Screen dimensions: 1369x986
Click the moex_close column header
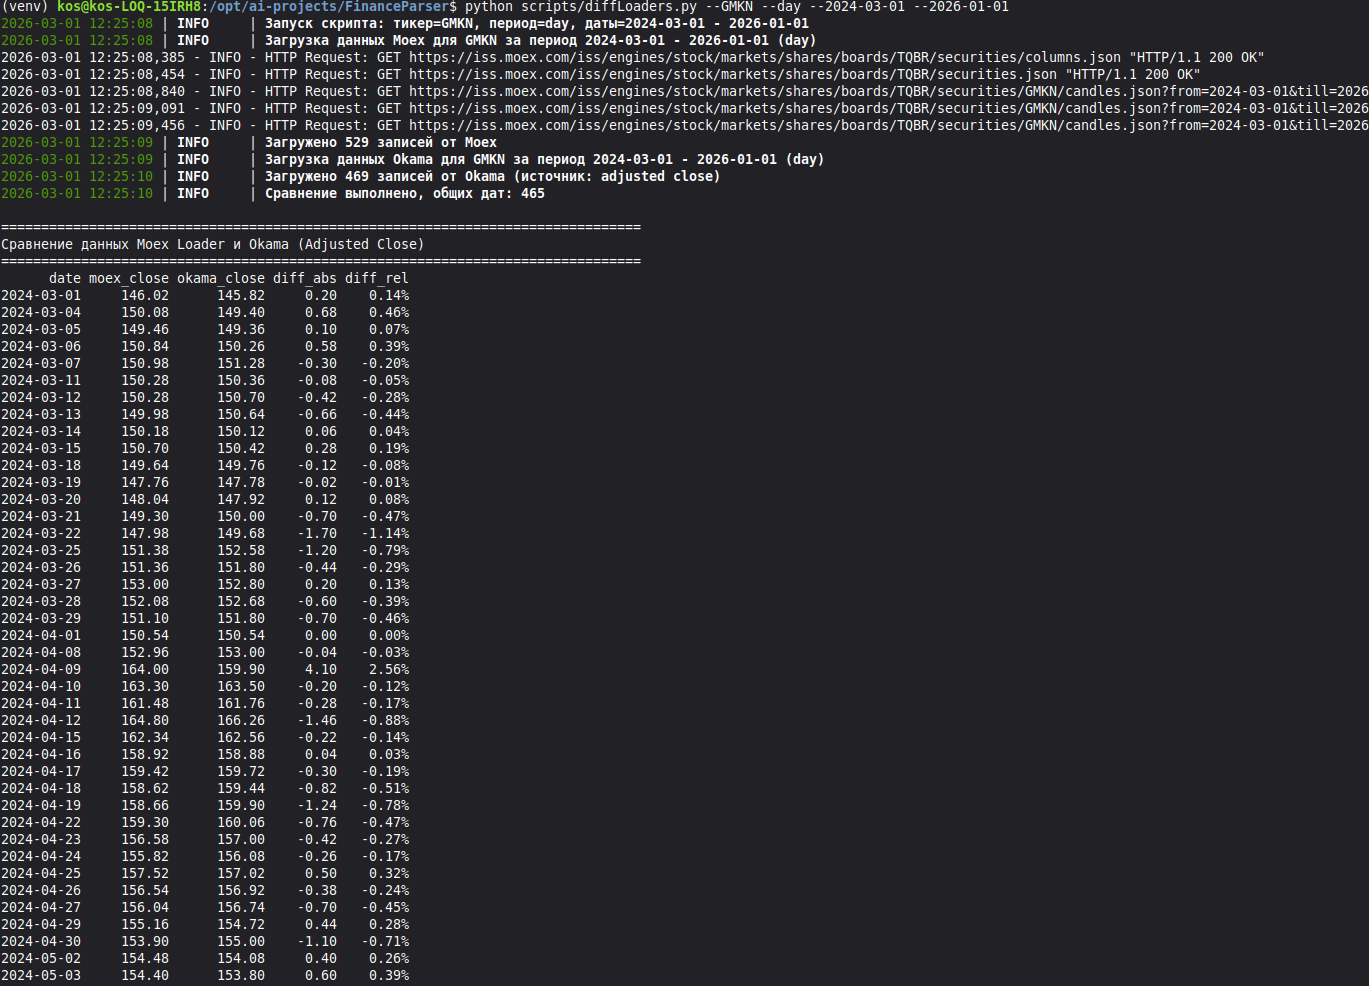pos(128,278)
